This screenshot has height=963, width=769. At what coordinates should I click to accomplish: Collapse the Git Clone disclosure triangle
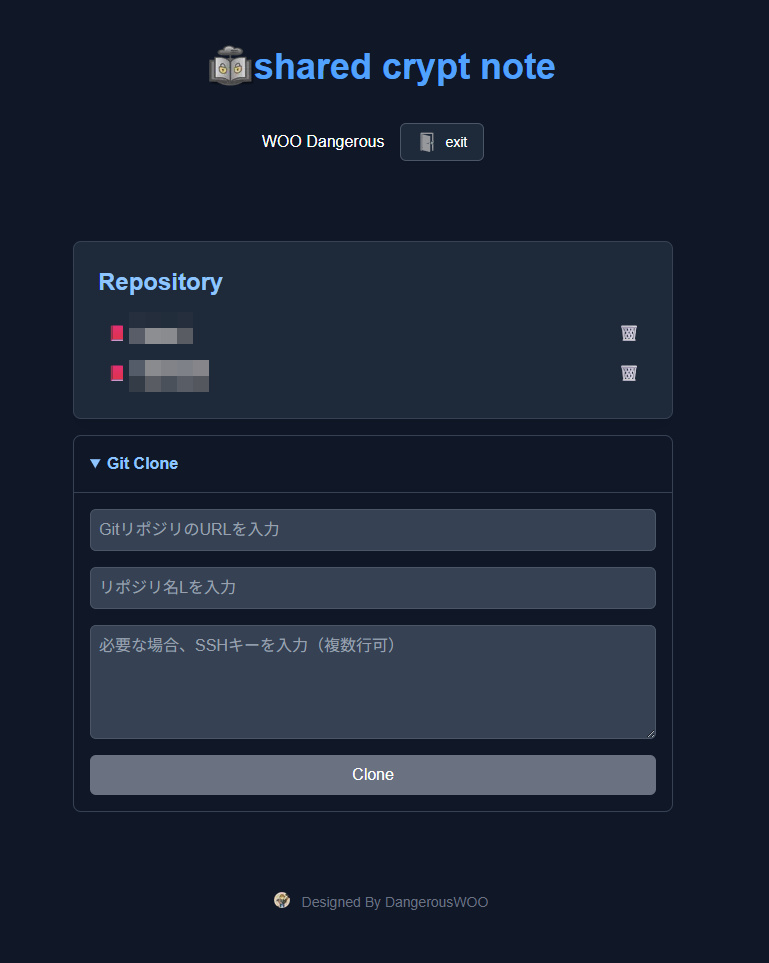[95, 464]
